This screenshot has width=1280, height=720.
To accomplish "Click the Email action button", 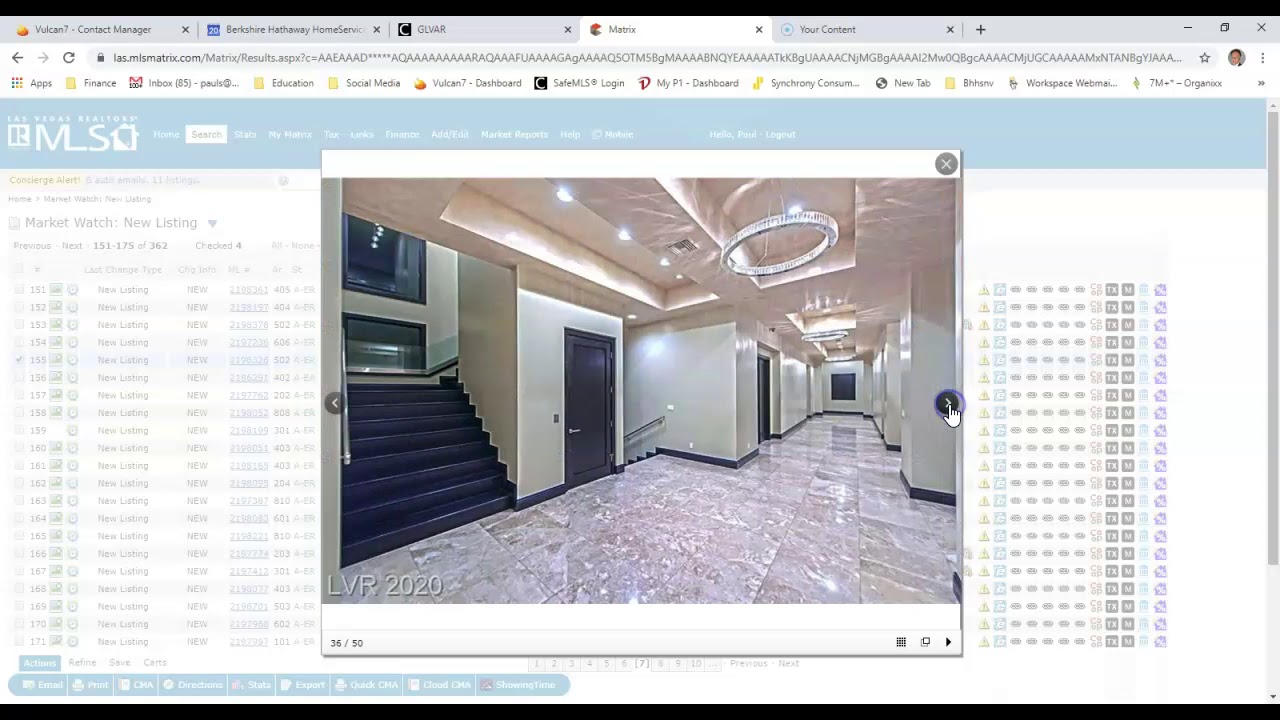I will click(41, 685).
